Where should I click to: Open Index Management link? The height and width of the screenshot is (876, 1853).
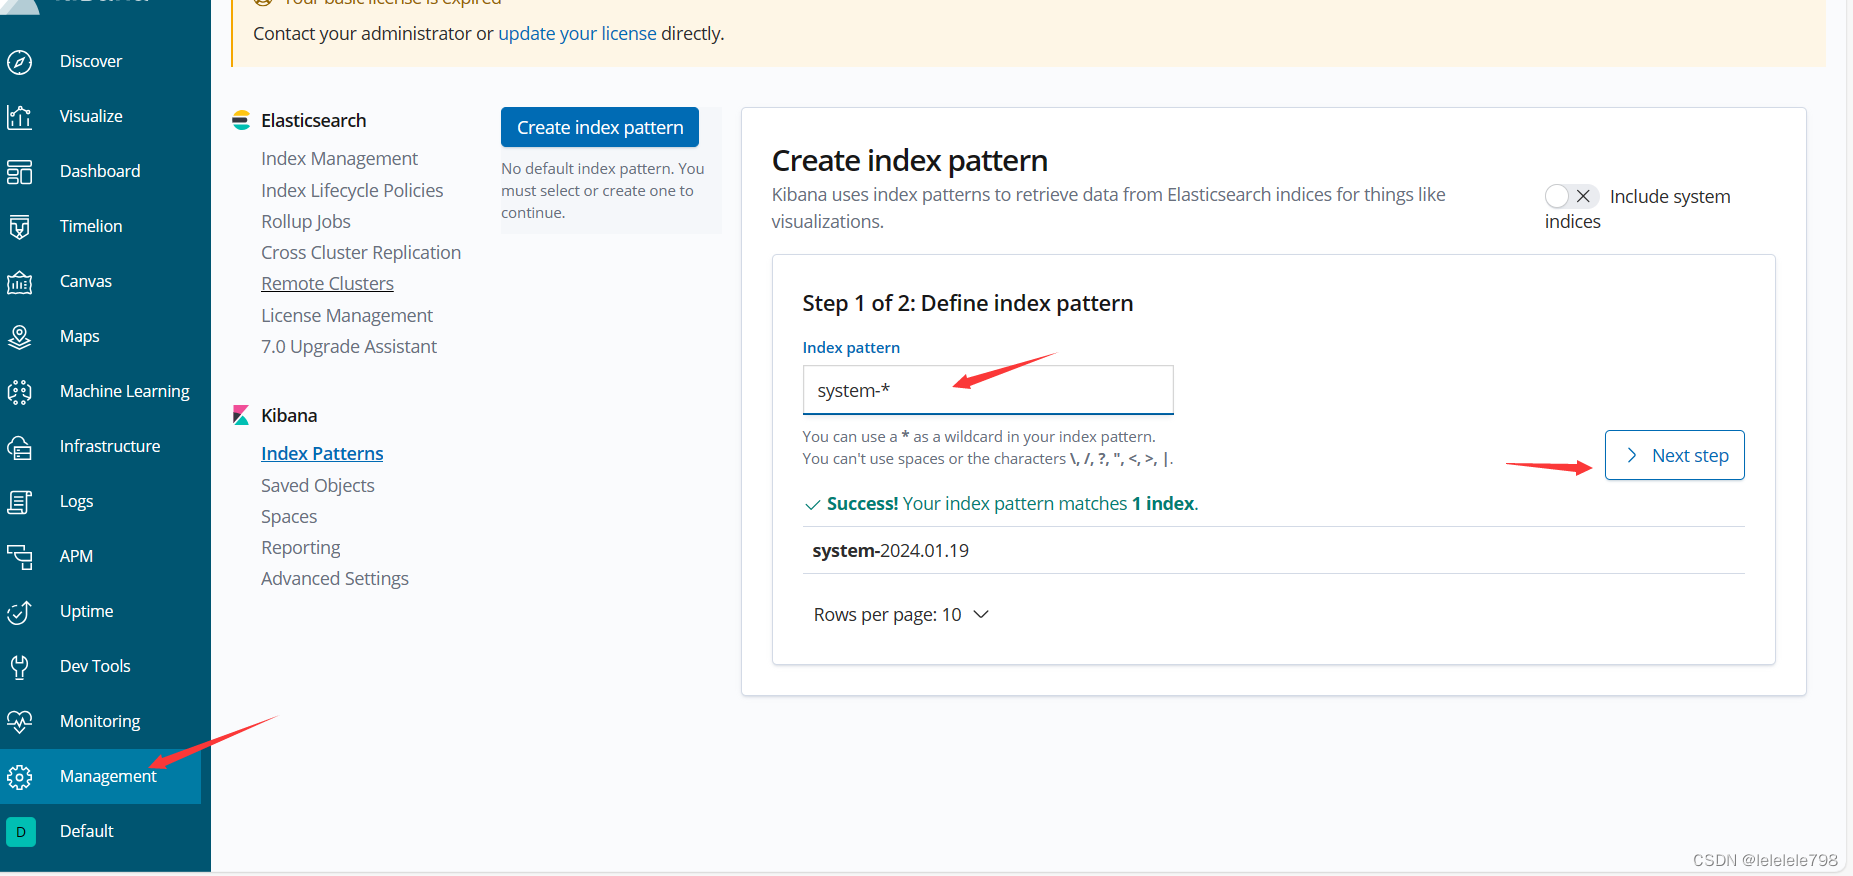(x=339, y=158)
